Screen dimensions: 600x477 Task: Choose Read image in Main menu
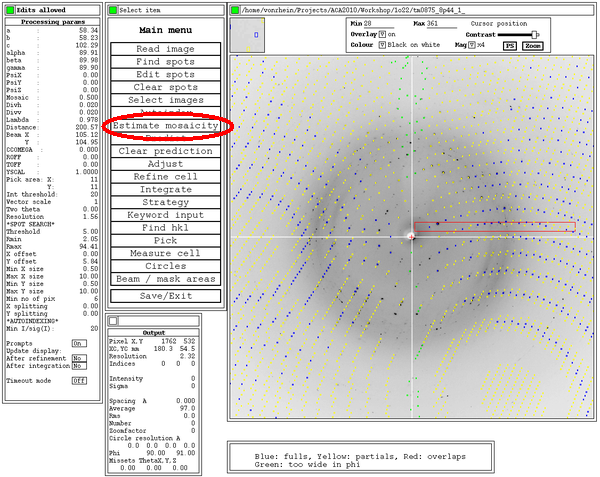(165, 49)
